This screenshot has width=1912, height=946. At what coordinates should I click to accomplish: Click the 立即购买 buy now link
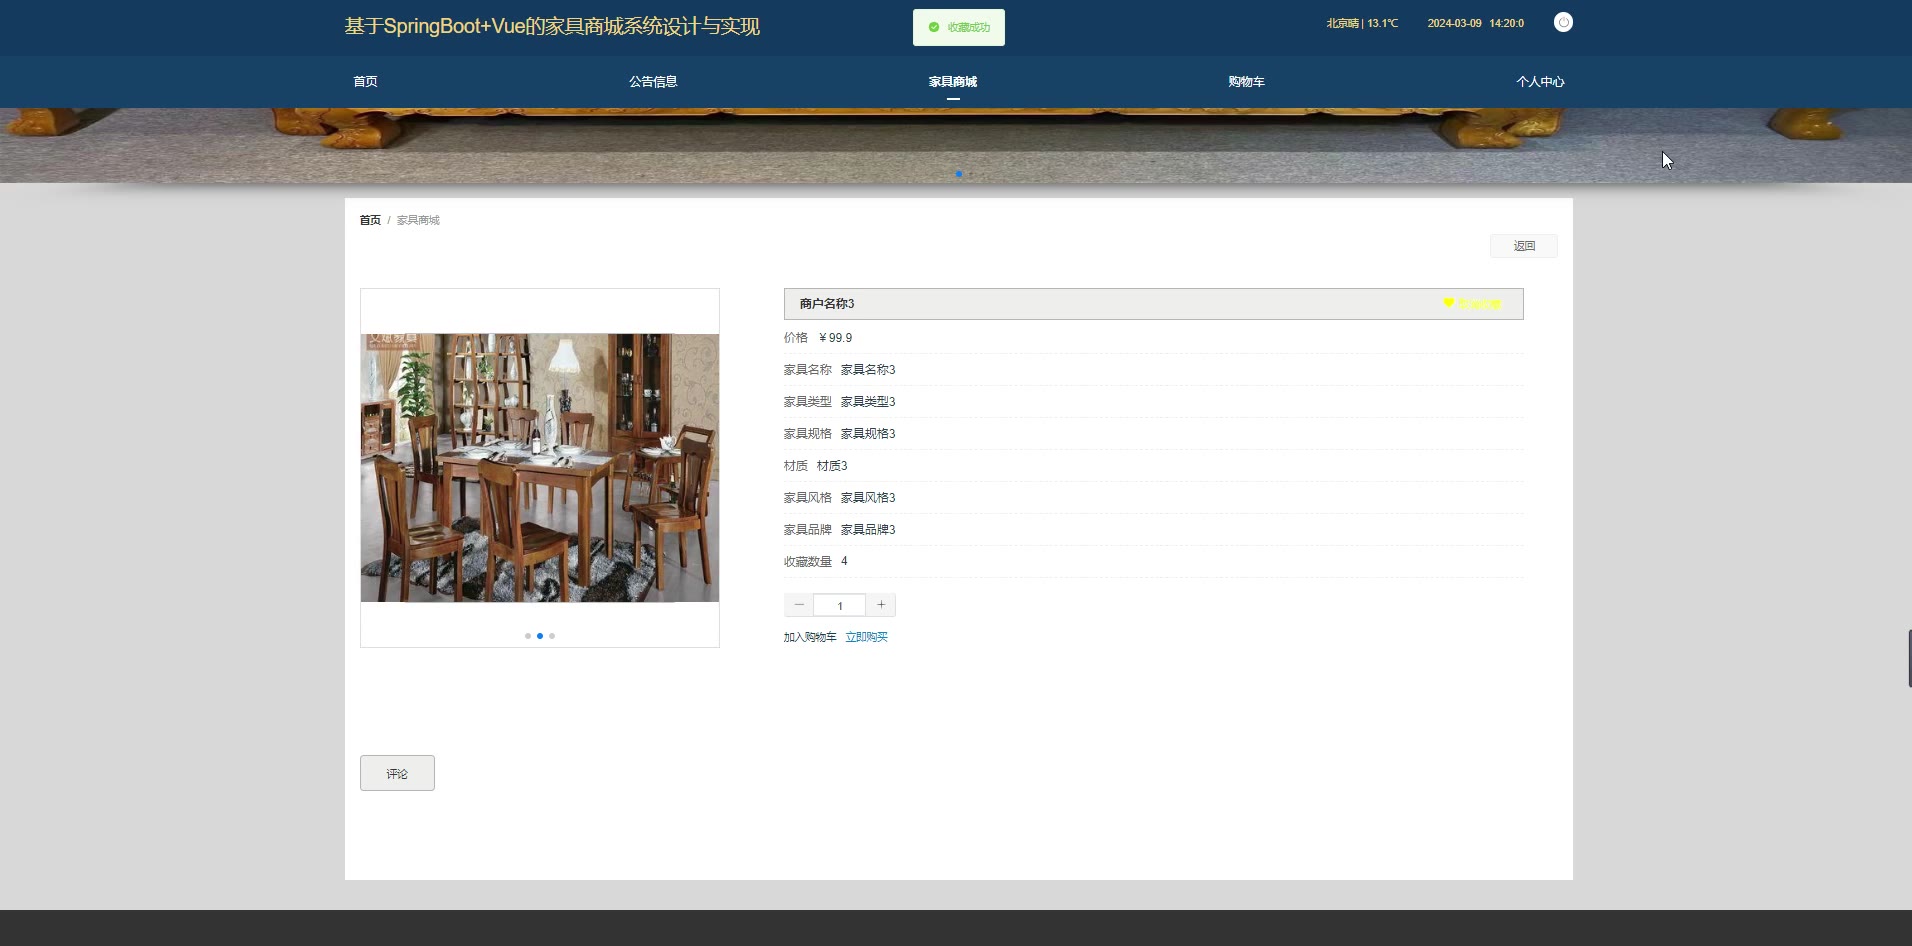tap(866, 637)
